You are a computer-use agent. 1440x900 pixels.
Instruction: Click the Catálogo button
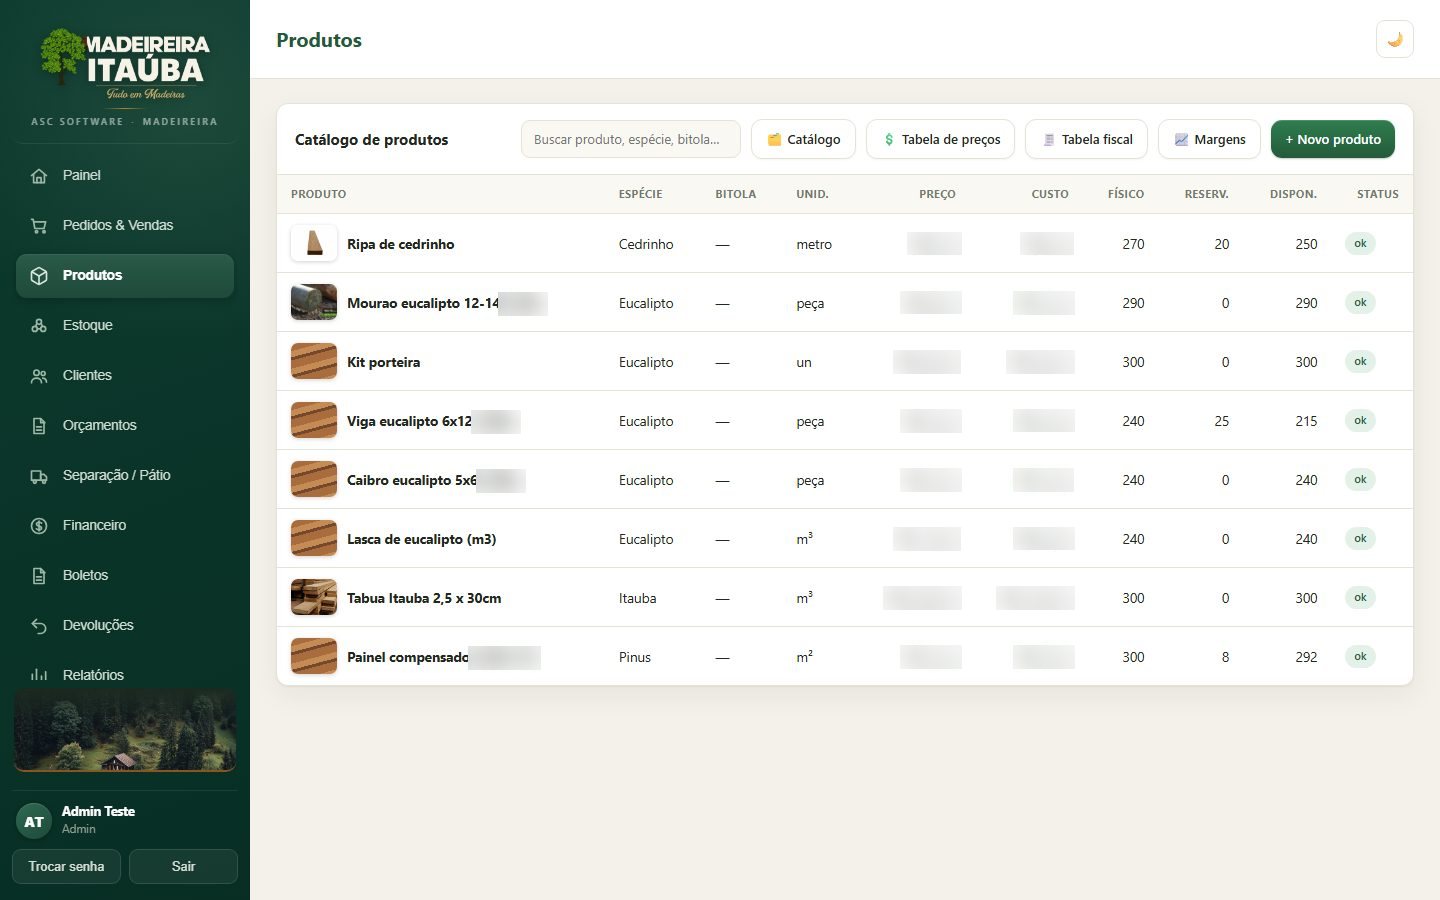tap(803, 139)
